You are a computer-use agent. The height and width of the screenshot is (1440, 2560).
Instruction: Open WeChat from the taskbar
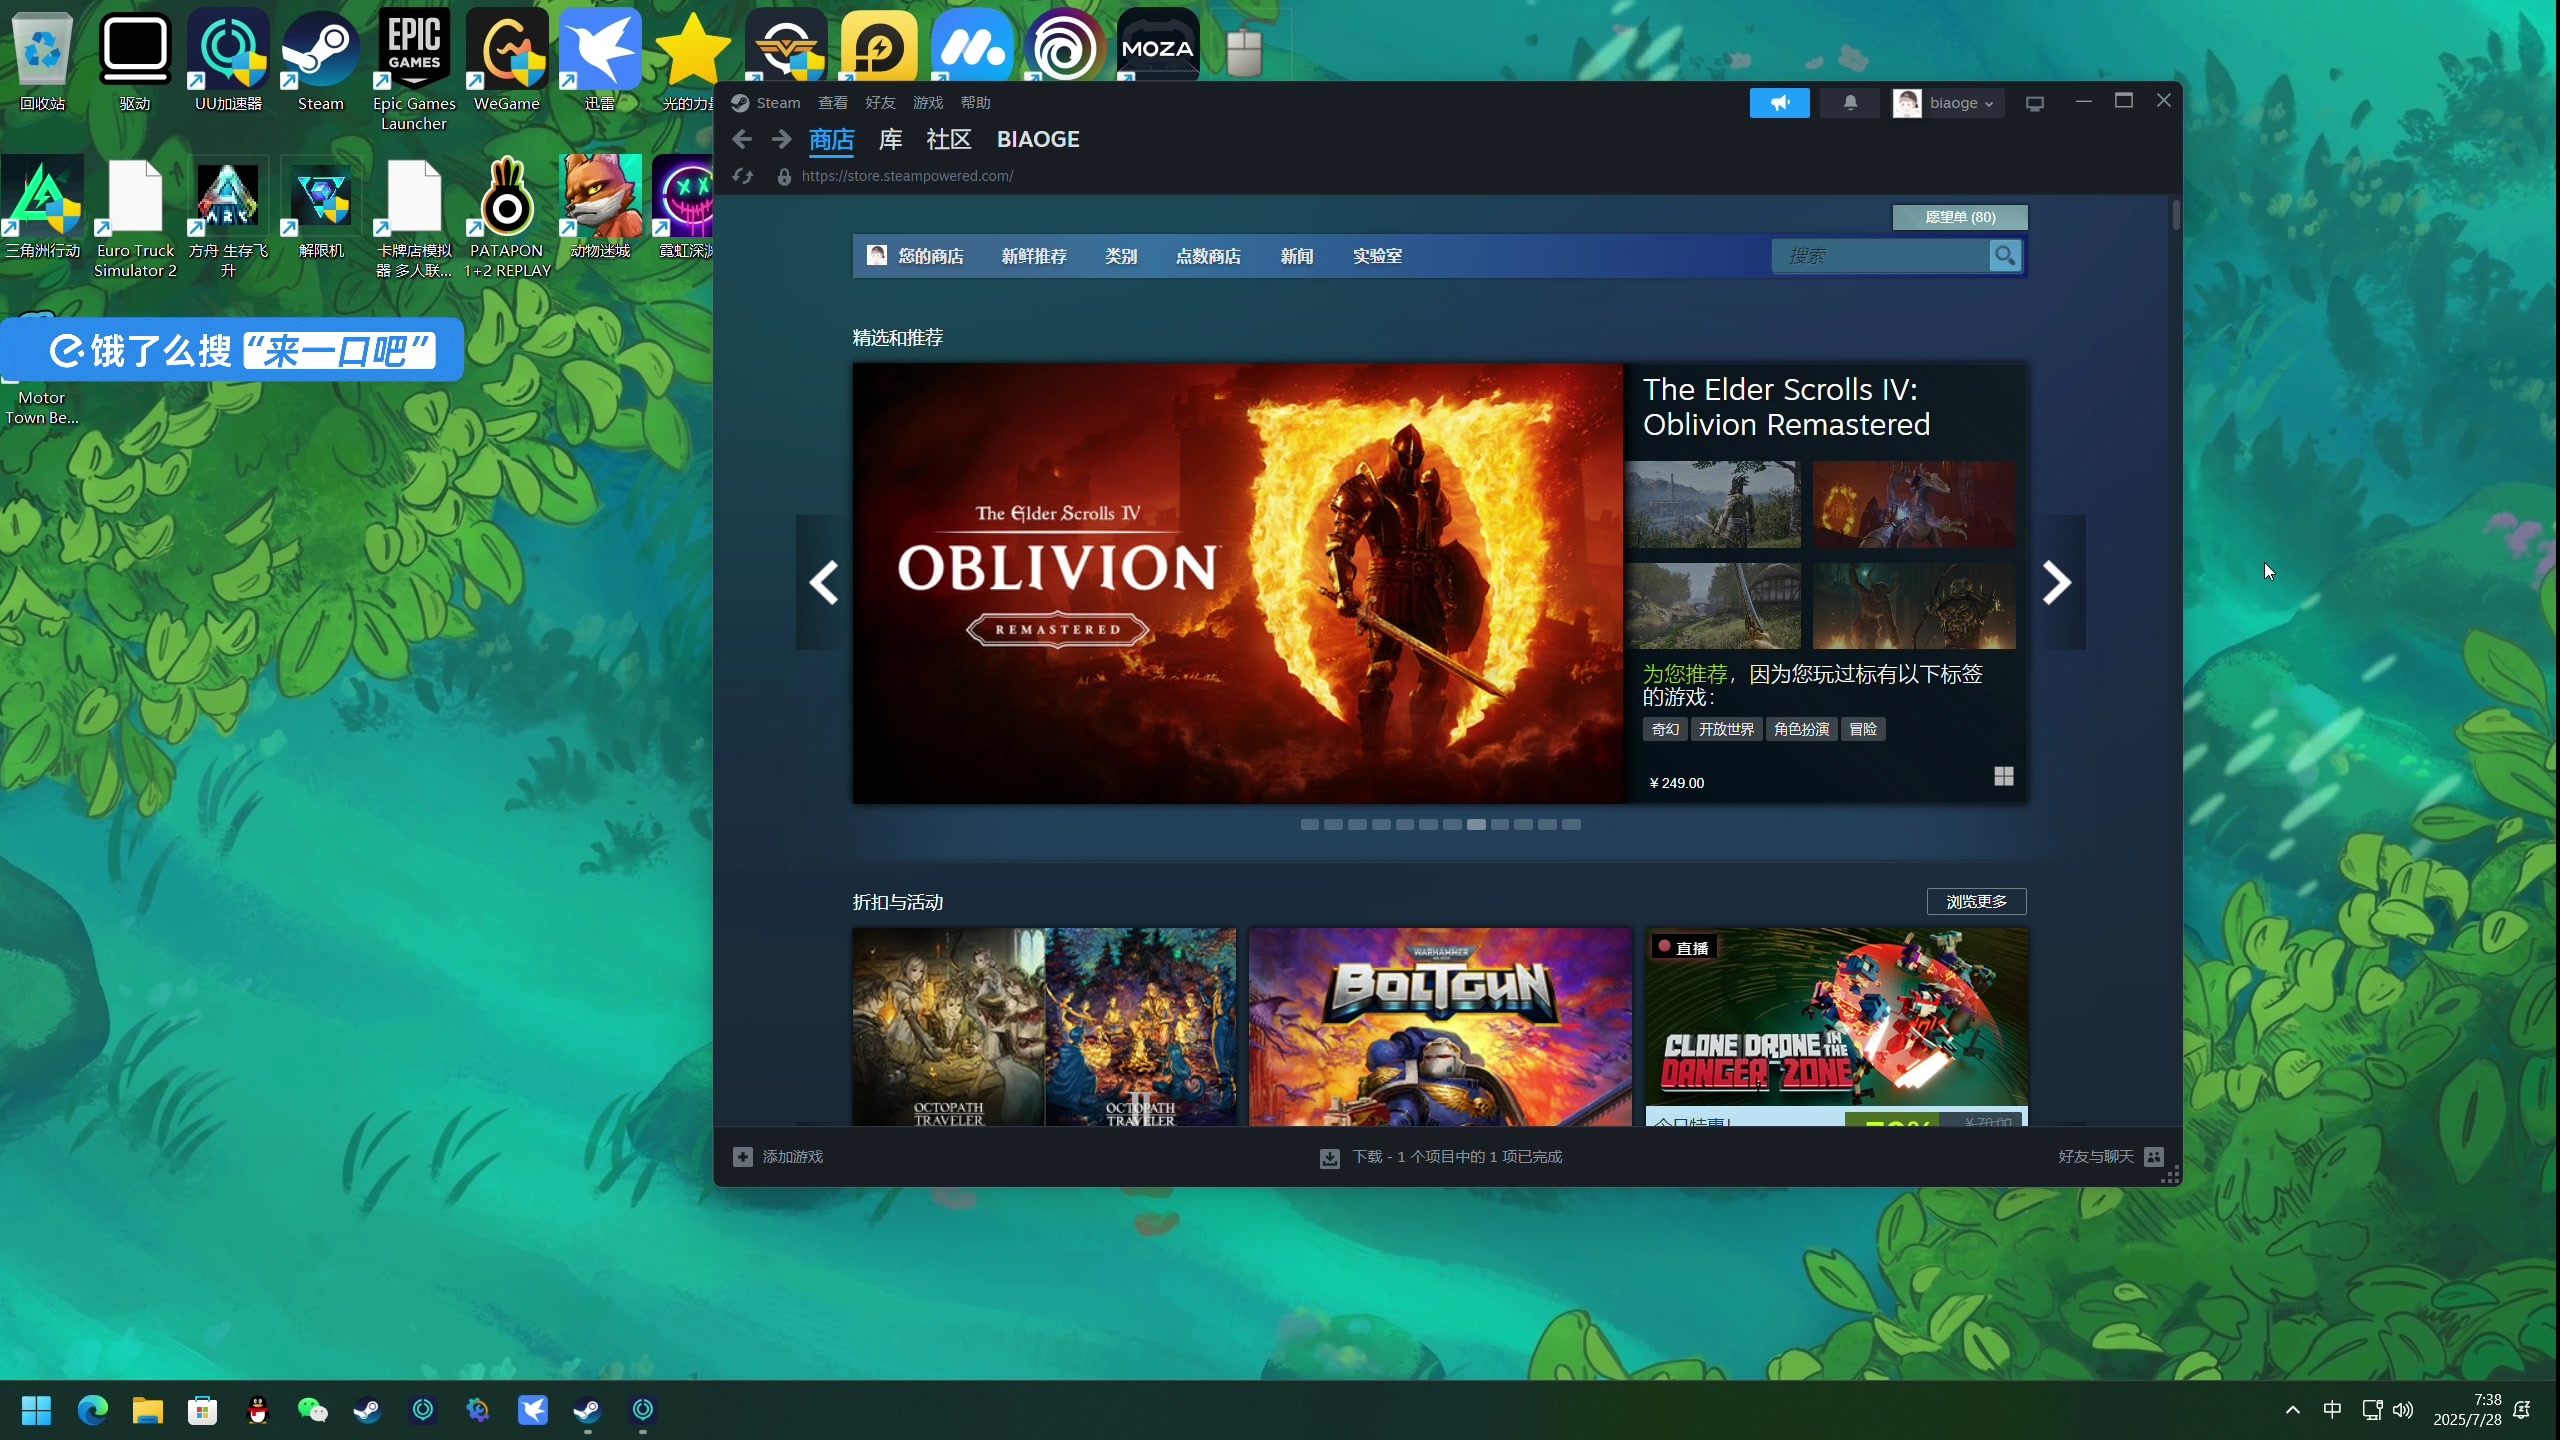(313, 1410)
